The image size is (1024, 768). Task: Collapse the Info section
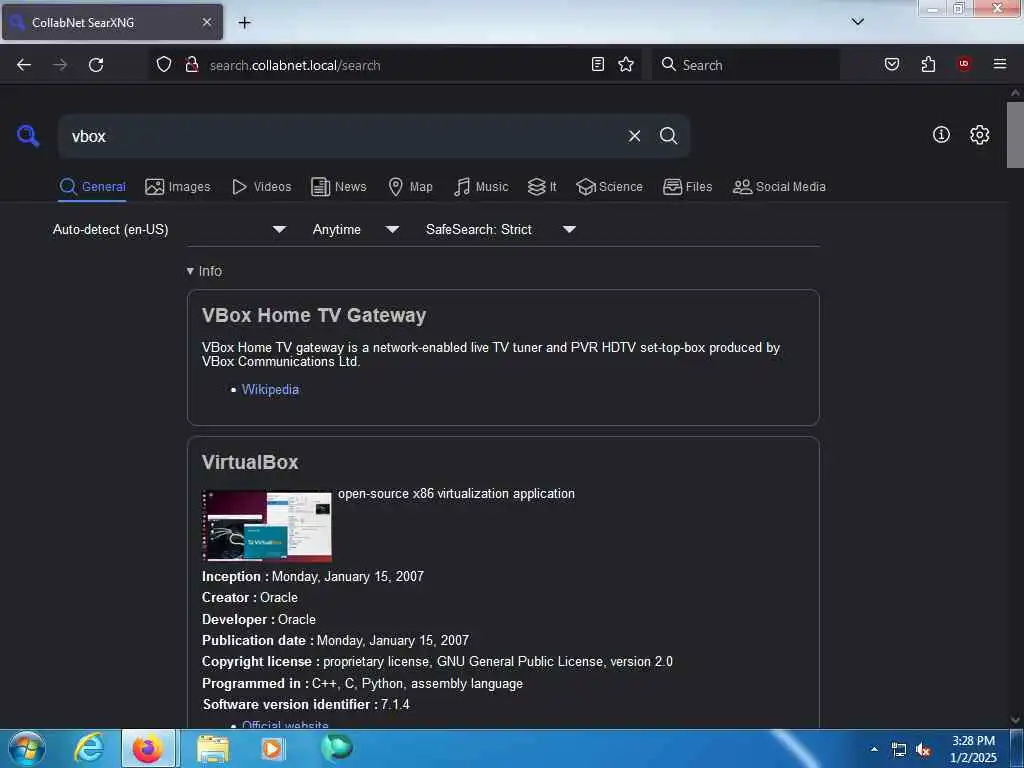pos(204,271)
